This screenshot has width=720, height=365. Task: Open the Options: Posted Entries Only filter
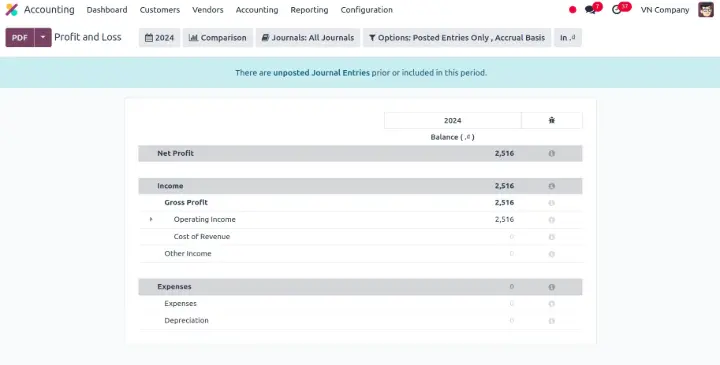457,38
